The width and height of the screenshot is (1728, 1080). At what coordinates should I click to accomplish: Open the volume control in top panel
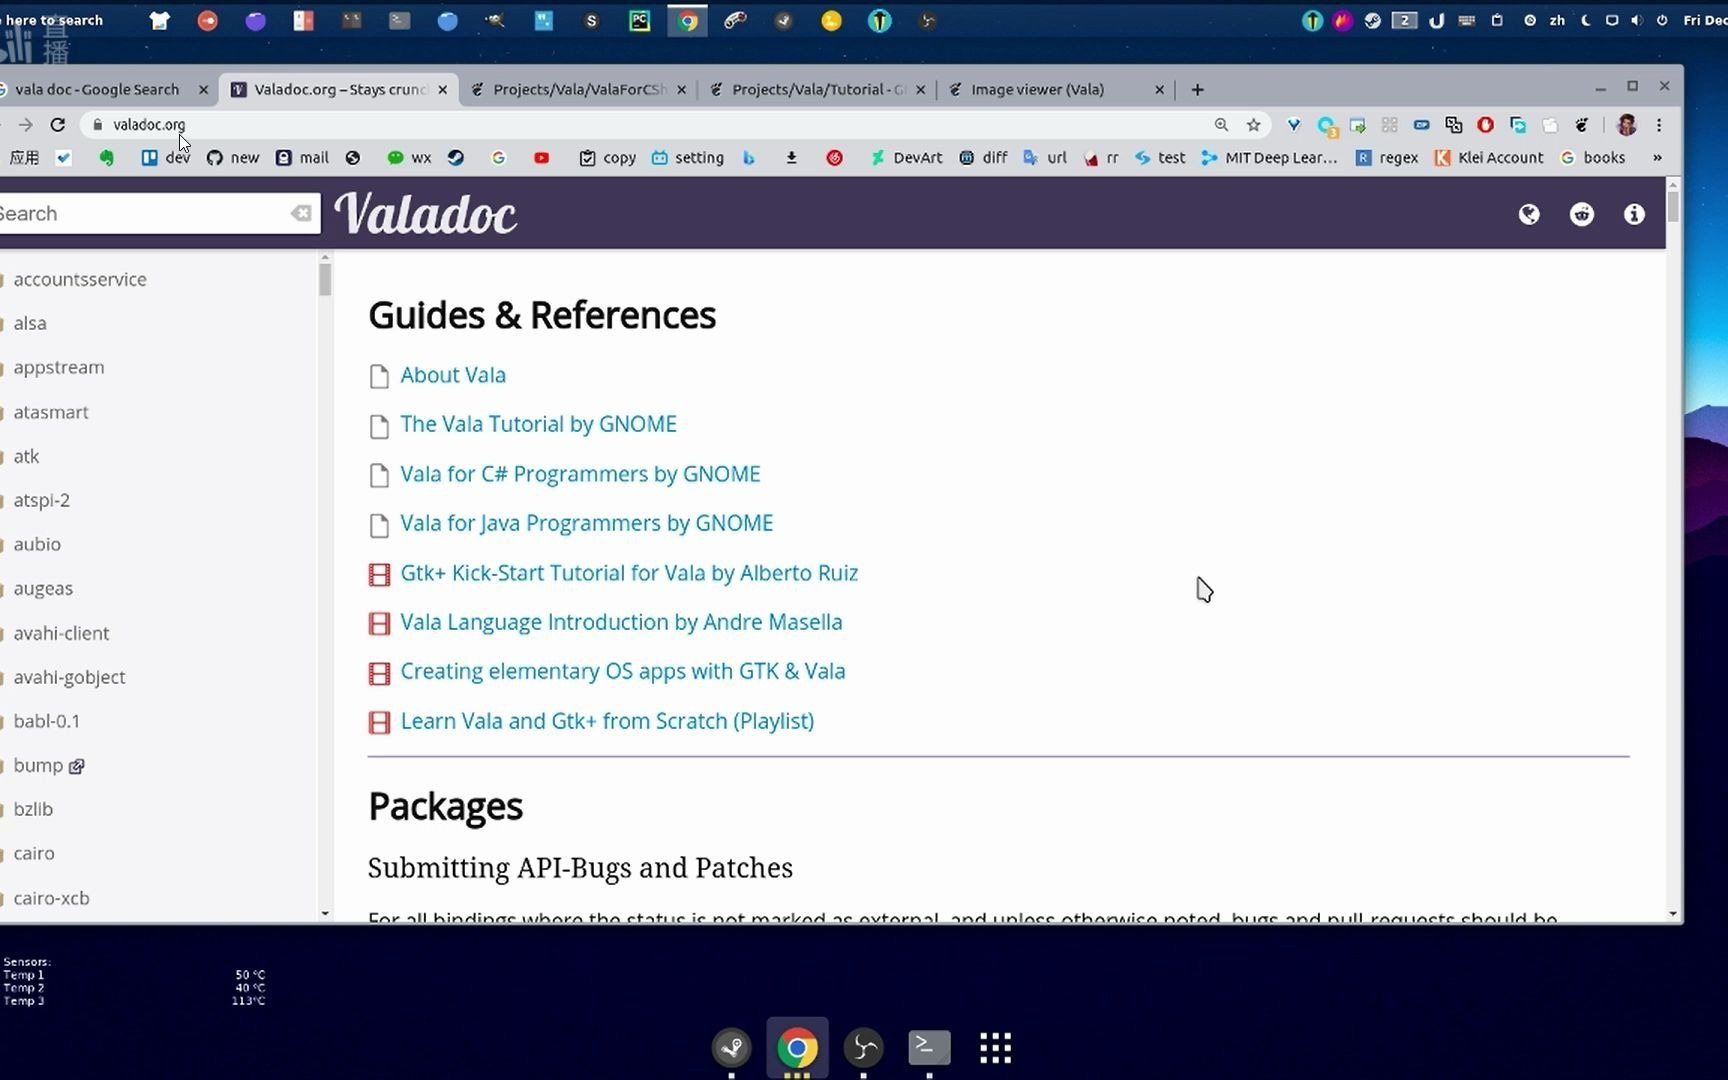[1636, 20]
